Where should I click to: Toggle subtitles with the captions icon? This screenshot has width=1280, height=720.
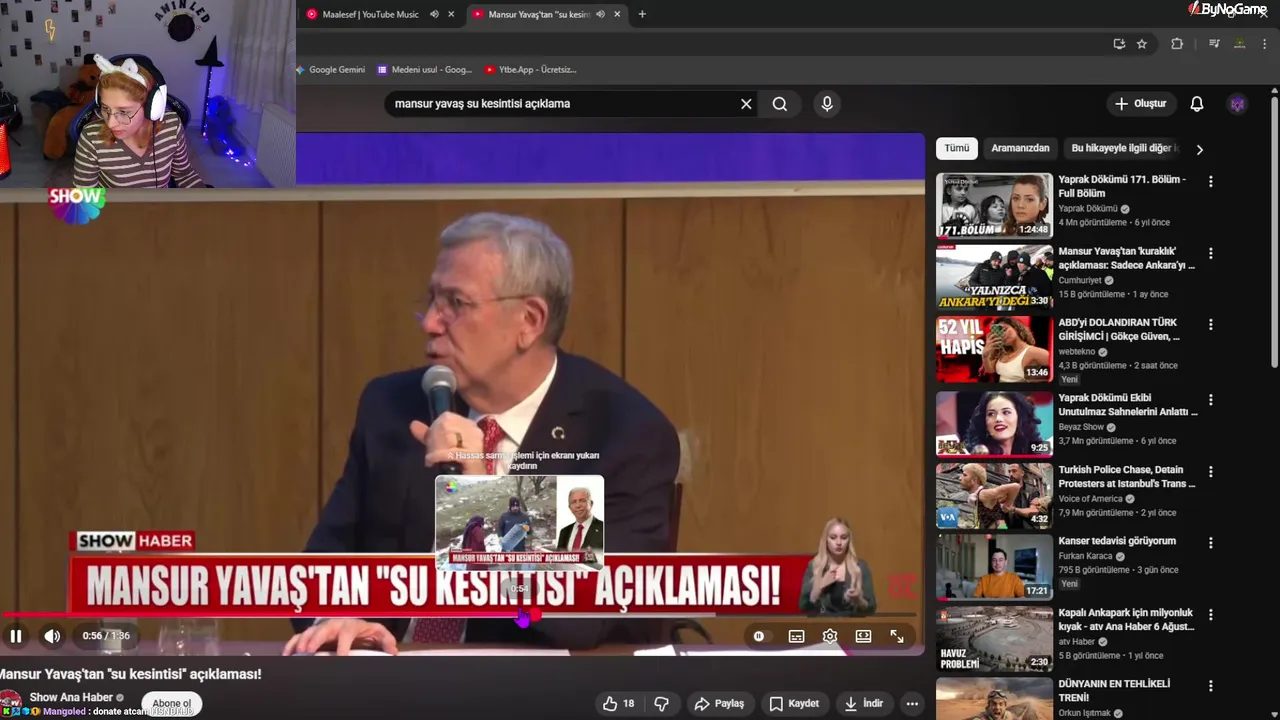tap(796, 636)
